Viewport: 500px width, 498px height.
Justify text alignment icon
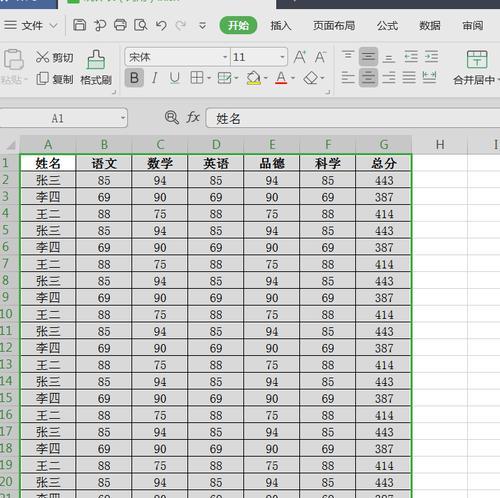tap(409, 78)
